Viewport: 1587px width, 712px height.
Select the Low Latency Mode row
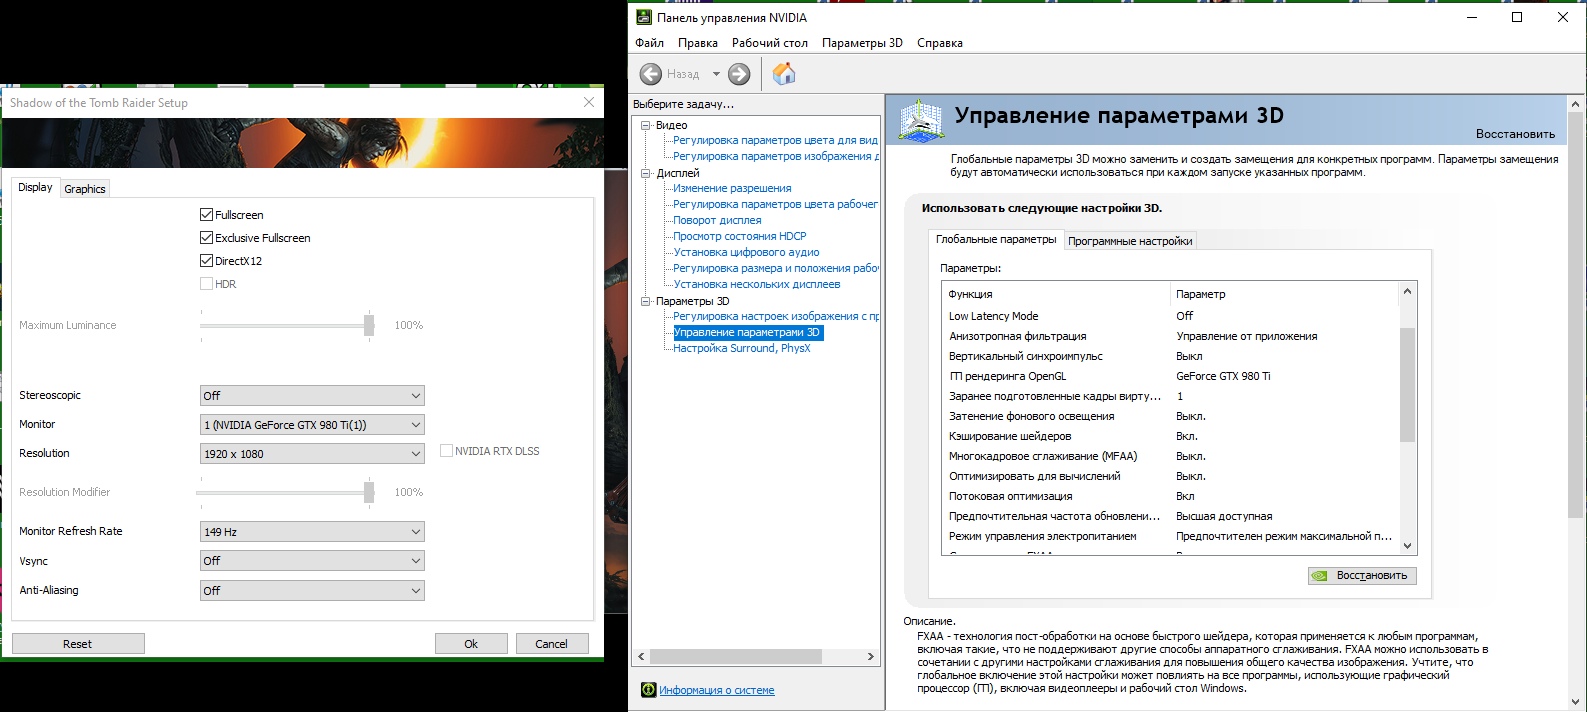click(1170, 316)
